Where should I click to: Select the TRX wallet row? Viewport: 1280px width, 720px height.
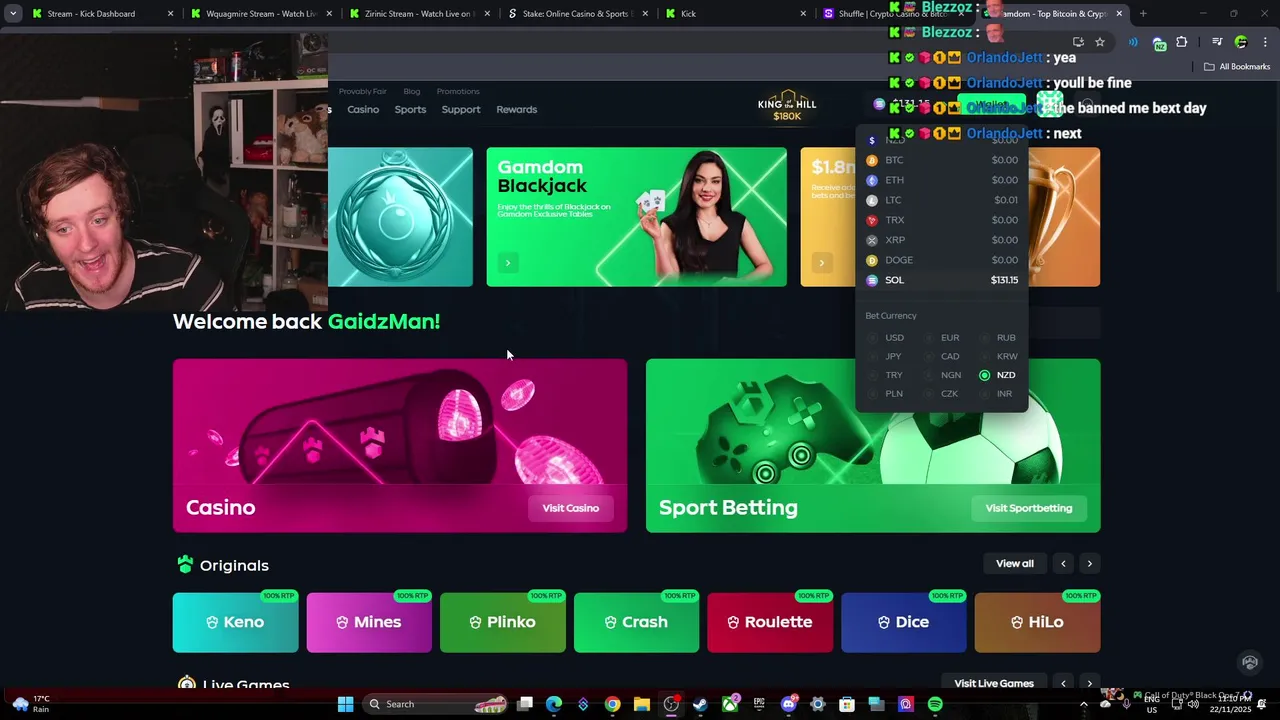click(941, 220)
